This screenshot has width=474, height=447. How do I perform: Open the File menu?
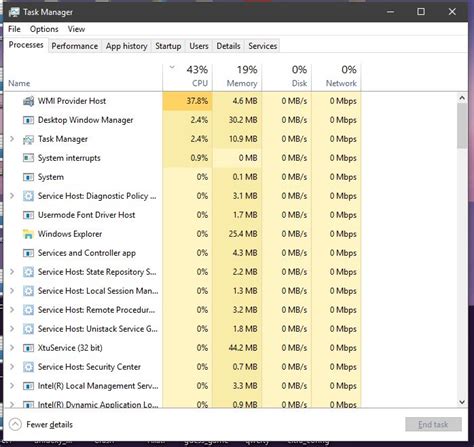(14, 29)
